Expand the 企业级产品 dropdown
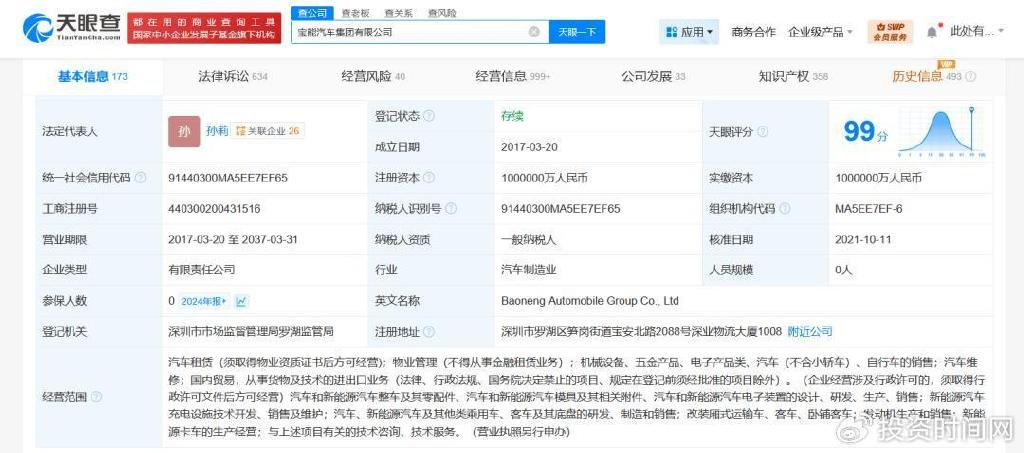The image size is (1024, 453). click(x=820, y=31)
